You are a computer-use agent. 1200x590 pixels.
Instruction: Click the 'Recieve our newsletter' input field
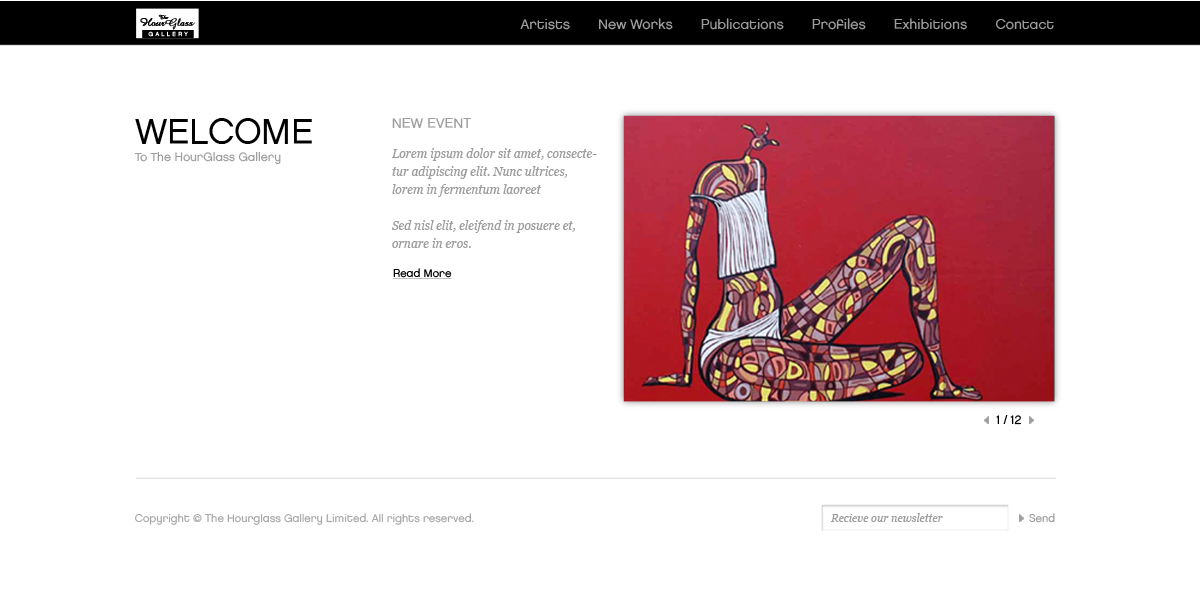(914, 517)
